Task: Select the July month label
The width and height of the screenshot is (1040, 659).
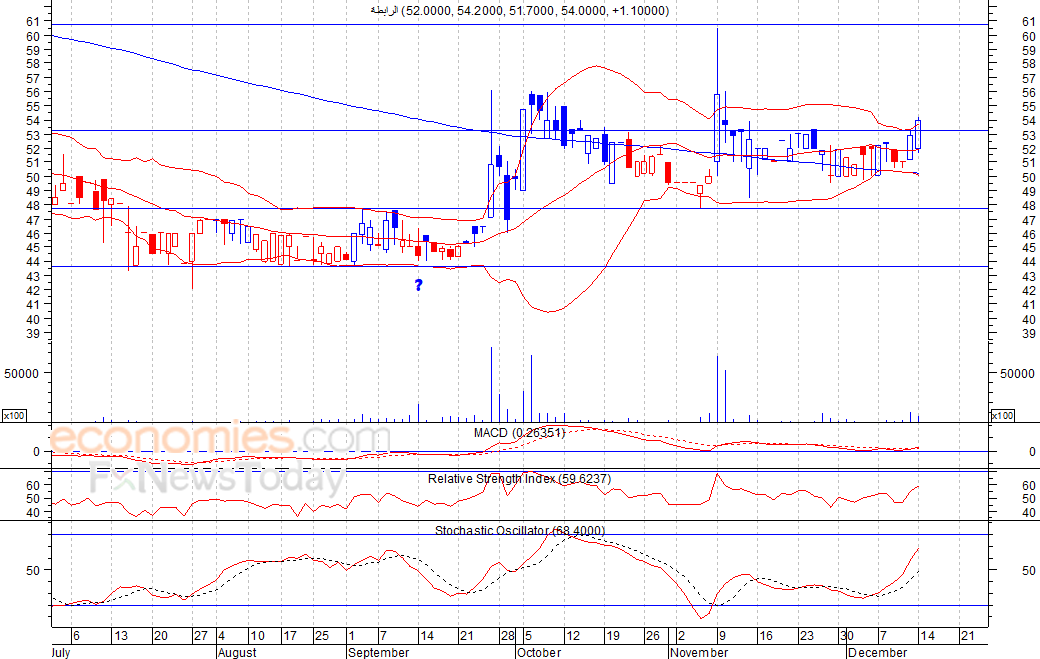Action: tap(60, 652)
